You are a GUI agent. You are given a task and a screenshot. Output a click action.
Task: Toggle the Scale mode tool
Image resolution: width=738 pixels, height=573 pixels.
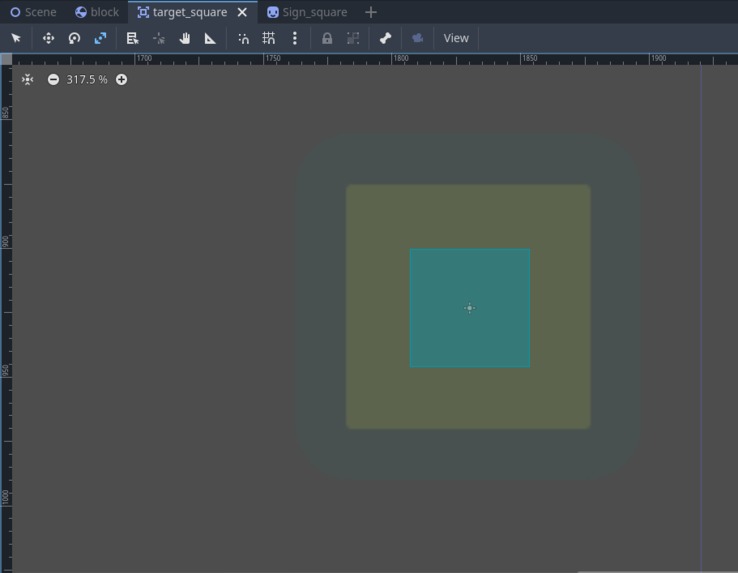coord(100,38)
